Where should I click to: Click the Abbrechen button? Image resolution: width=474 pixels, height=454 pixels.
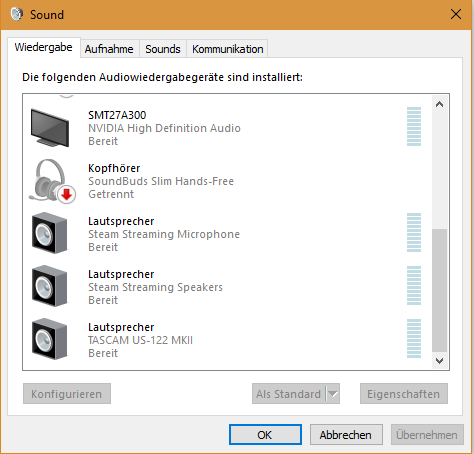pos(346,435)
